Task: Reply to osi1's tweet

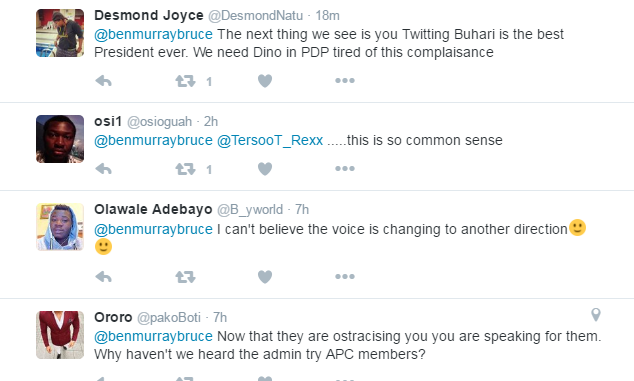Action: coord(104,169)
